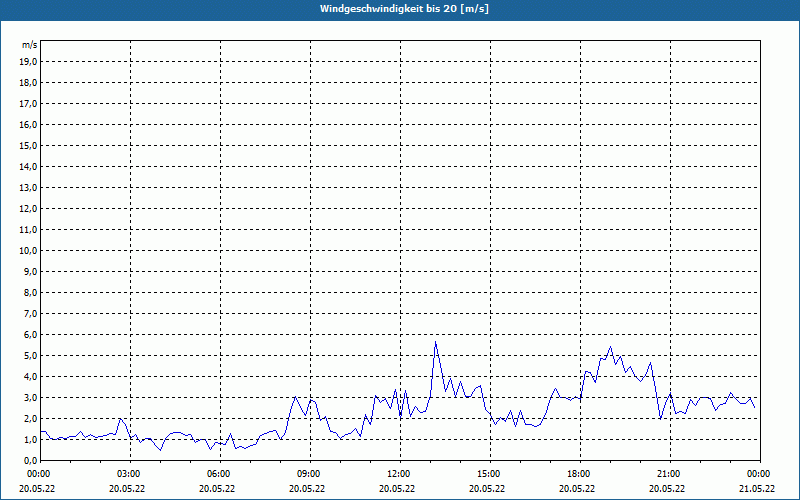Image resolution: width=800 pixels, height=500 pixels.
Task: Click the 21.05.22 date label
Action: pos(757,488)
